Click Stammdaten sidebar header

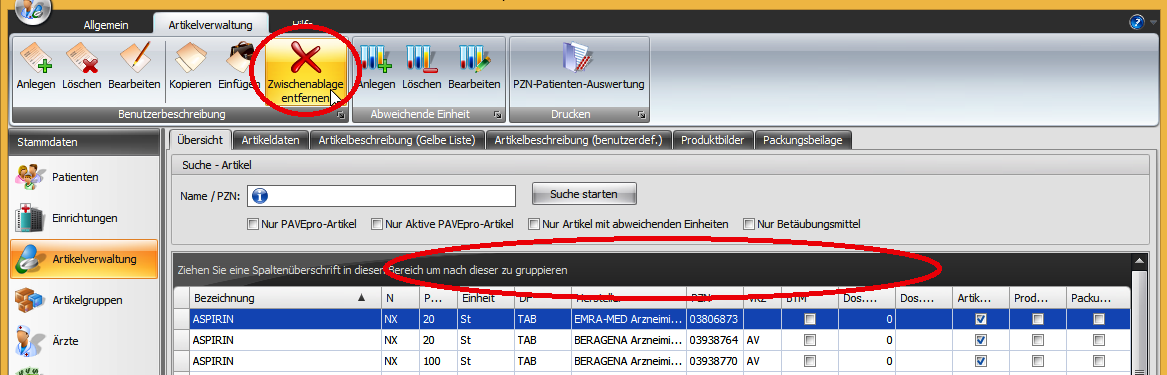point(84,141)
